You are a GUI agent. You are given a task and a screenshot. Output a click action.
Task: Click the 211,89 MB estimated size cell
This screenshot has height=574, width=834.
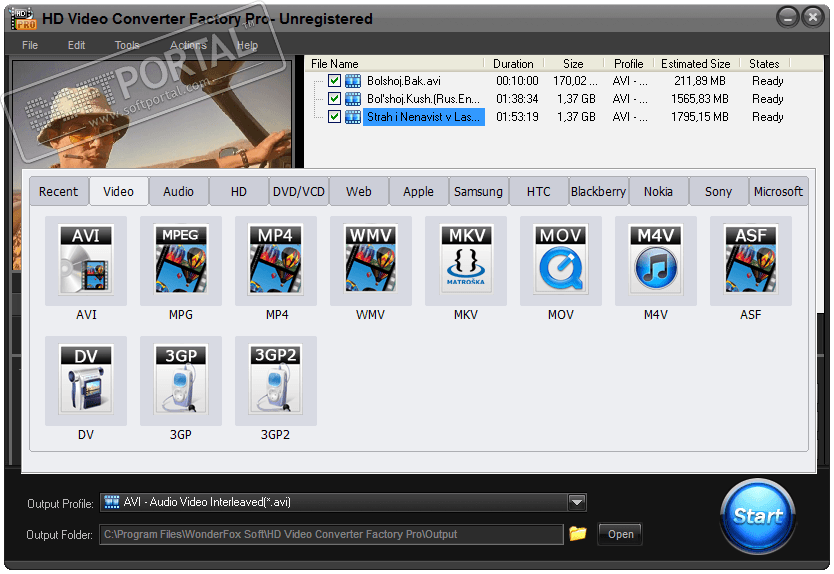point(699,81)
